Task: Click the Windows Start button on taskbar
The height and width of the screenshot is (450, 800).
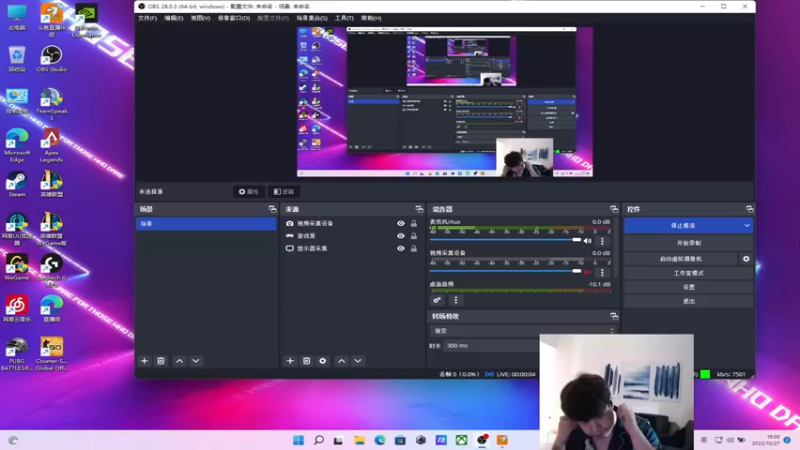Action: 298,440
